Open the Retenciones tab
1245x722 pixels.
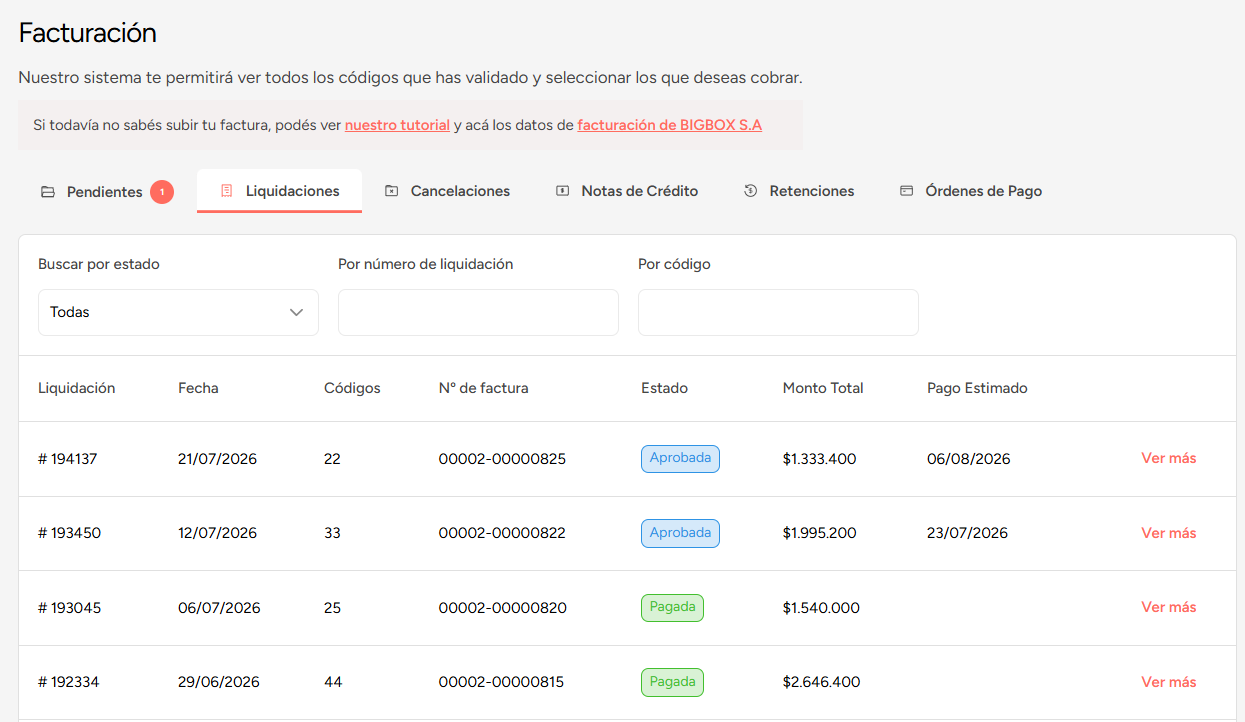coord(799,190)
